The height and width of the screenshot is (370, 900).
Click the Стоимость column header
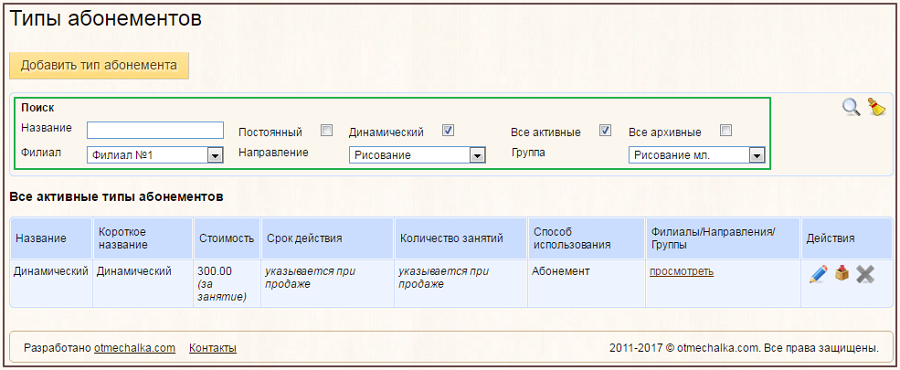[x=227, y=238]
